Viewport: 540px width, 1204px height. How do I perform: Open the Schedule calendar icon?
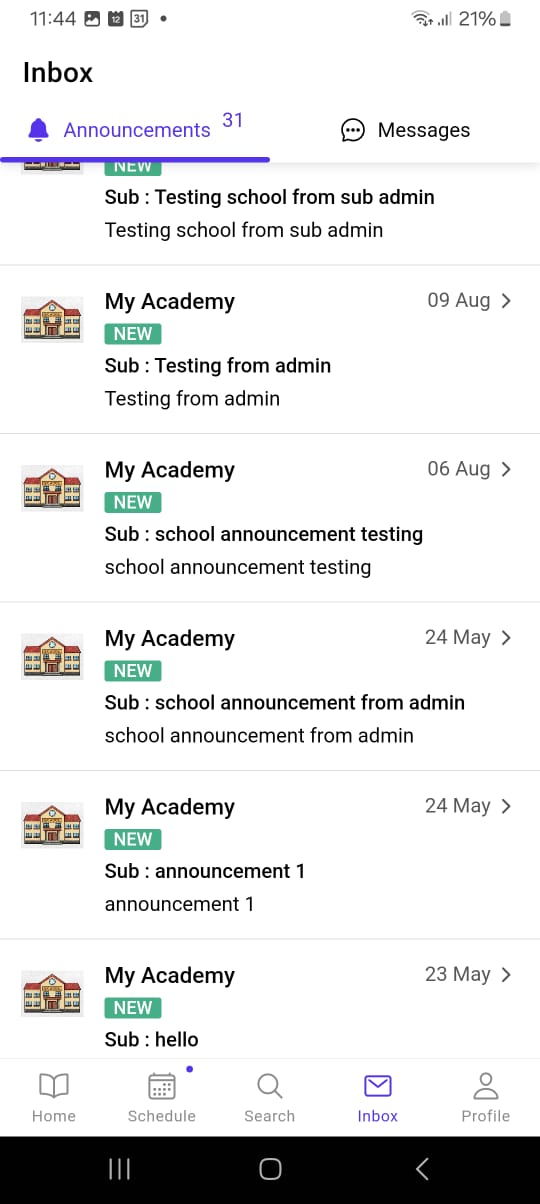[162, 1086]
